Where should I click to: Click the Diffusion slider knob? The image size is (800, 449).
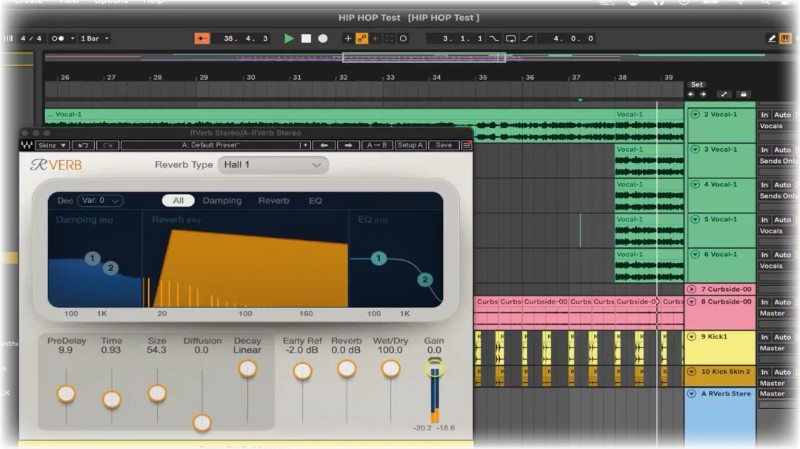click(x=202, y=422)
